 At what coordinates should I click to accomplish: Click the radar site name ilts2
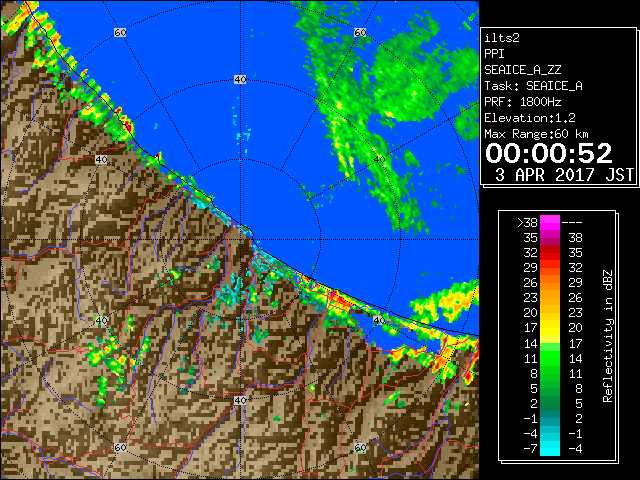click(502, 38)
